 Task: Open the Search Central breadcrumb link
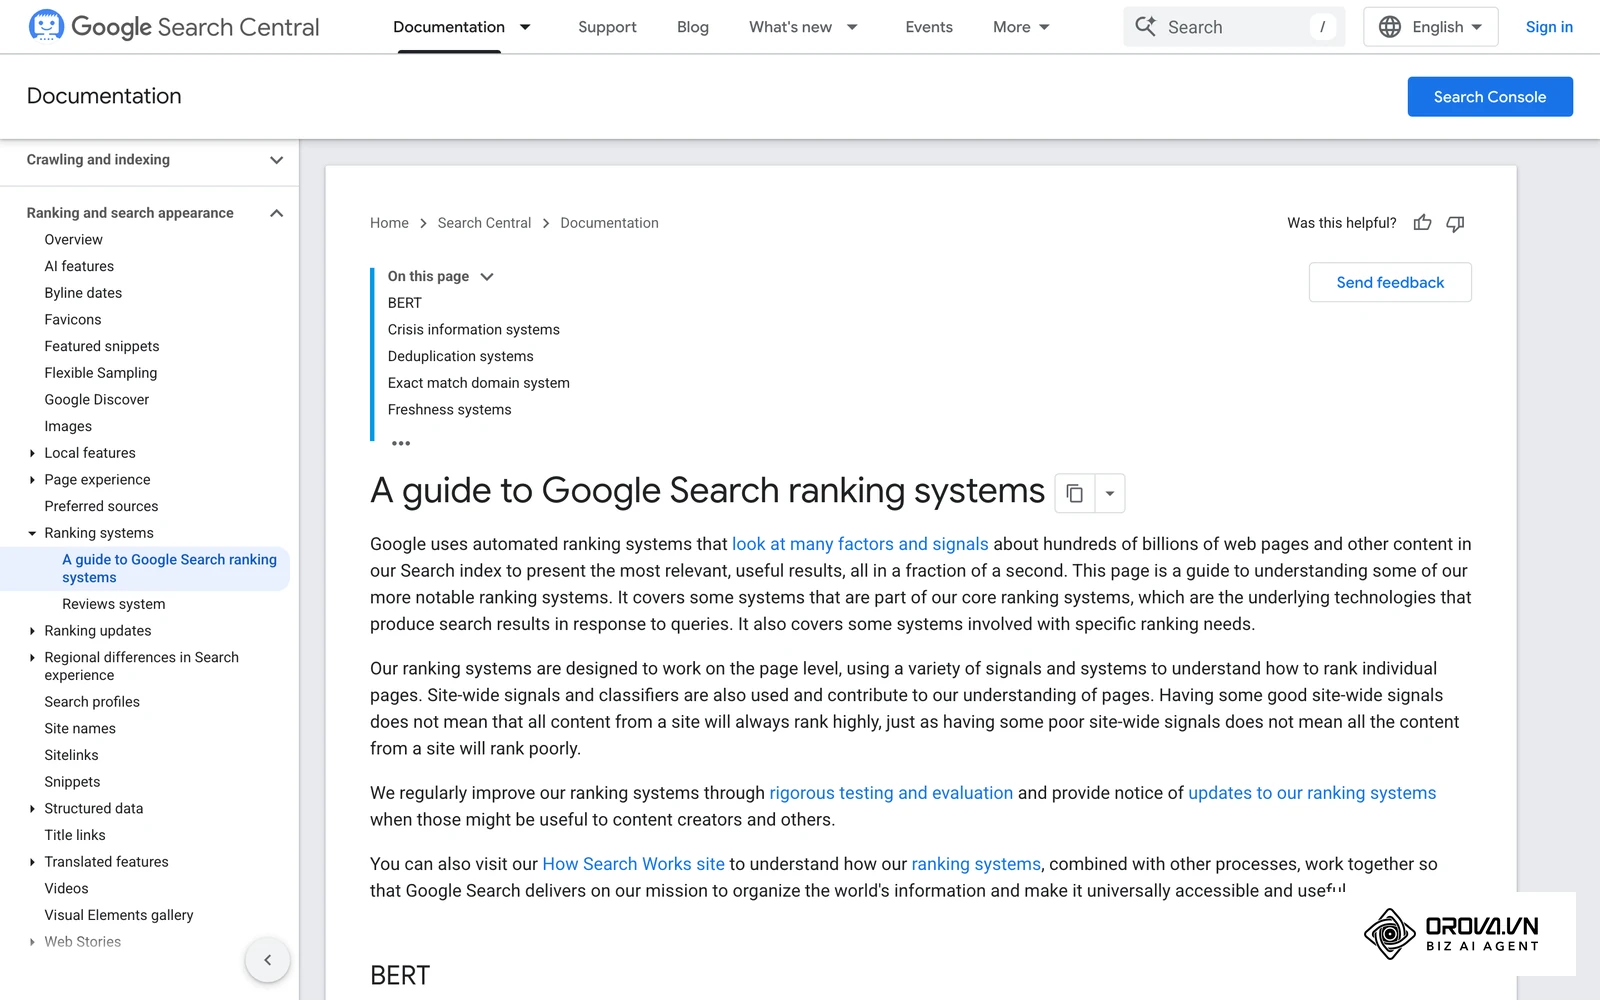(484, 223)
